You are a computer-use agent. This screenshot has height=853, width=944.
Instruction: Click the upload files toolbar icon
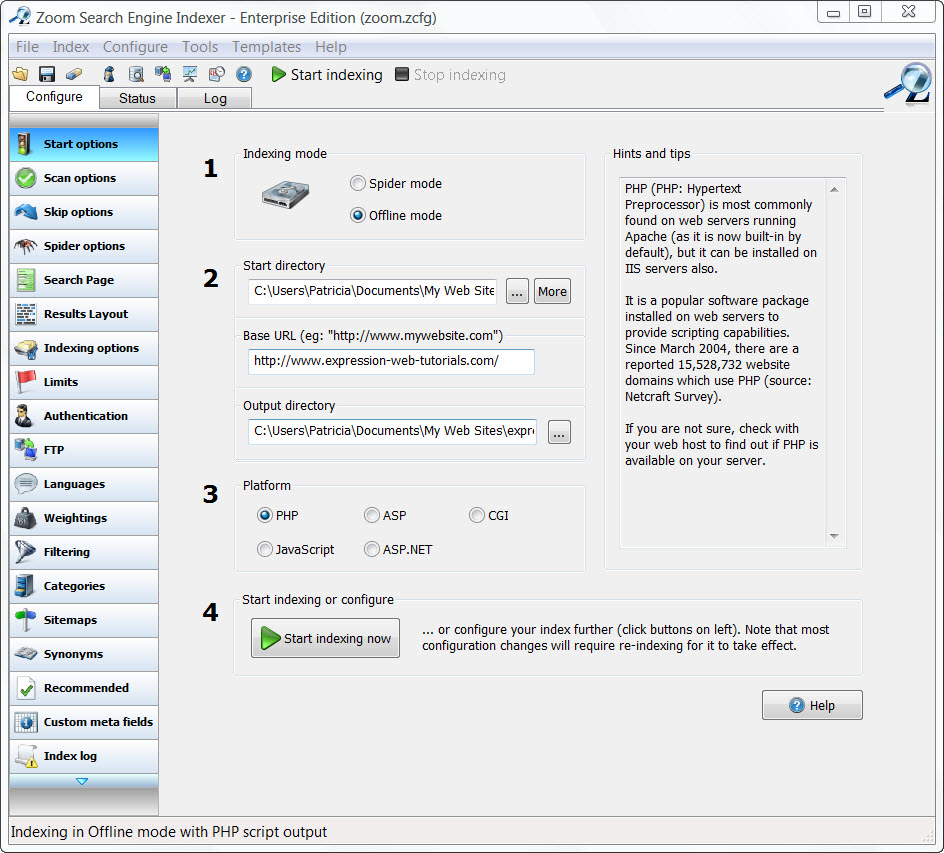163,74
